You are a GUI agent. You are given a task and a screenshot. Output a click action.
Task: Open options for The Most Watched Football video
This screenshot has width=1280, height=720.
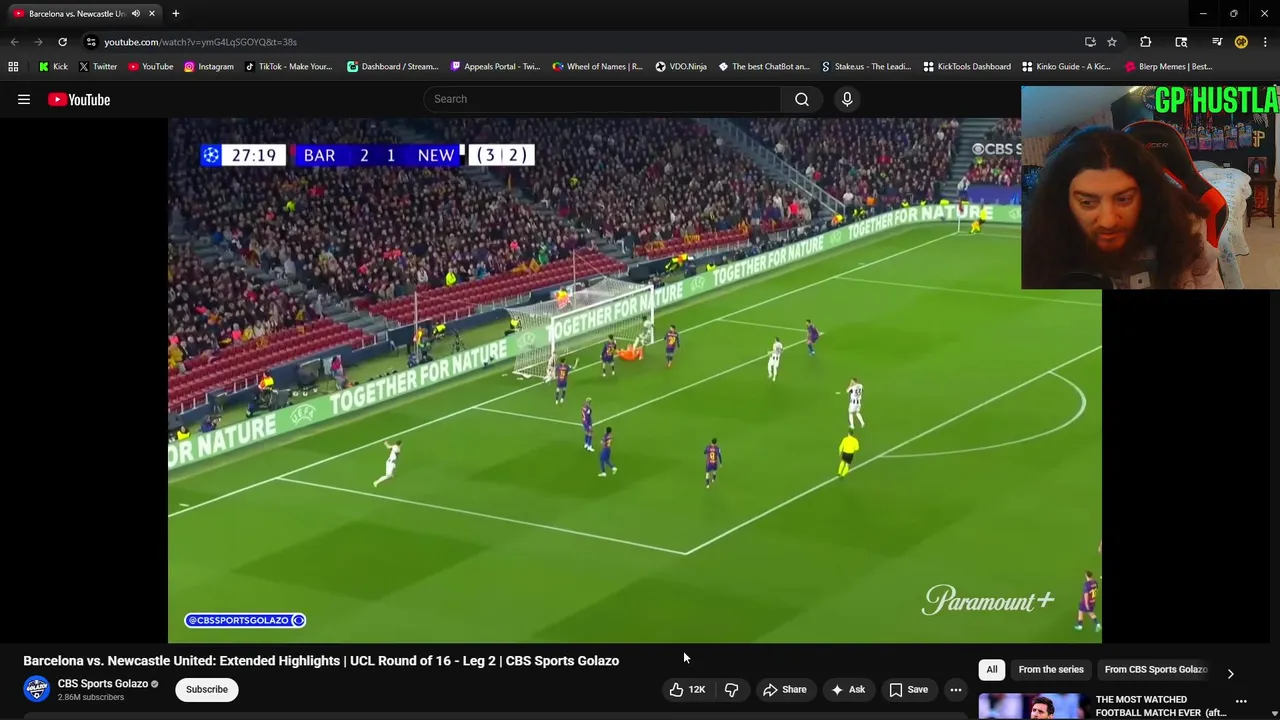pyautogui.click(x=1241, y=702)
